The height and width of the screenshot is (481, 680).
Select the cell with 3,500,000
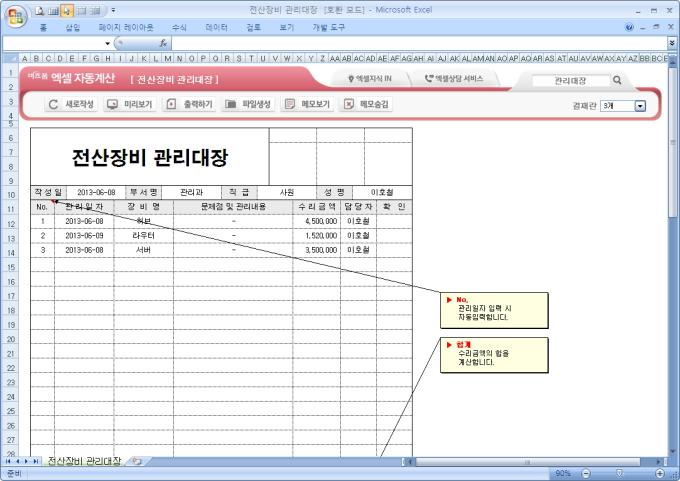pos(317,250)
